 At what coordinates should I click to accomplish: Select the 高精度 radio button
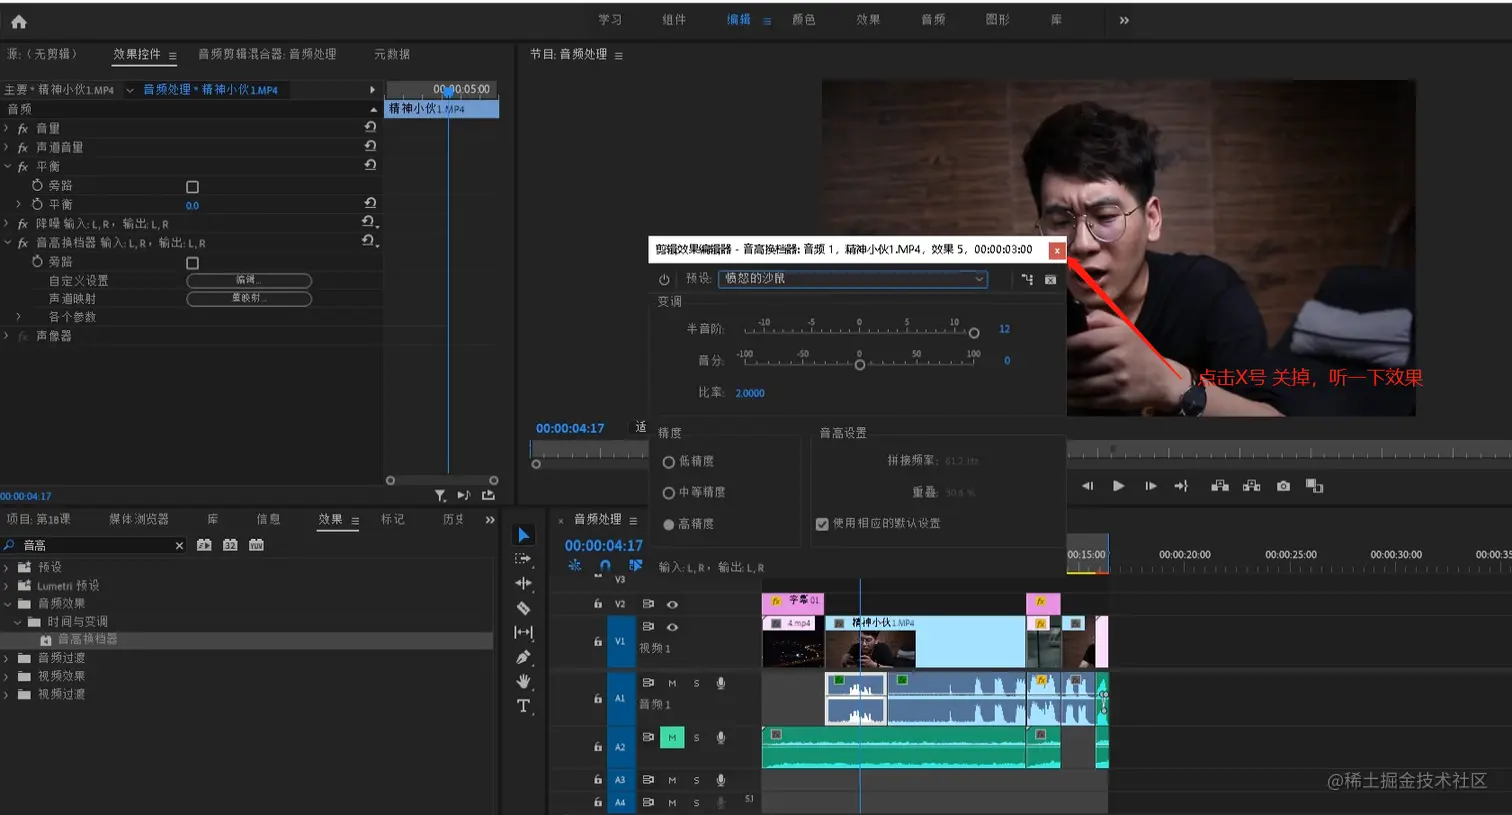click(x=668, y=525)
